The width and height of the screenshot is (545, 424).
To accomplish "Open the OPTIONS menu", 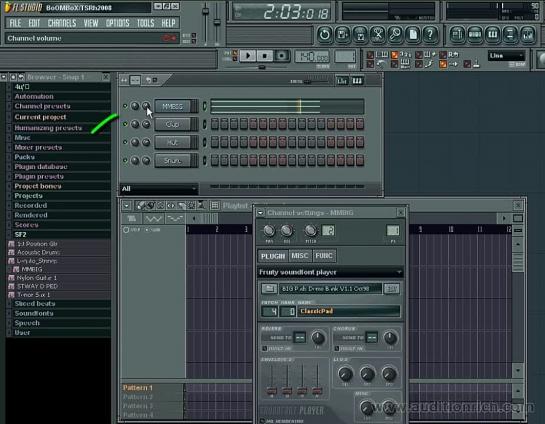I will coord(117,23).
